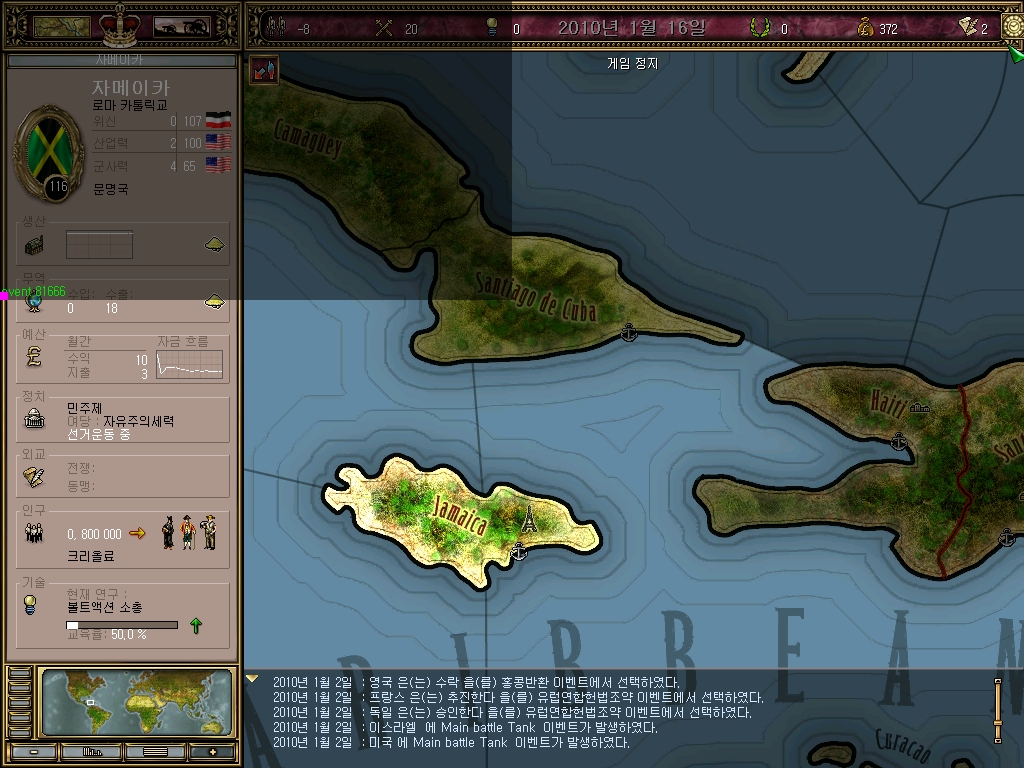Click the goods pile icon in trade section

tap(215, 302)
